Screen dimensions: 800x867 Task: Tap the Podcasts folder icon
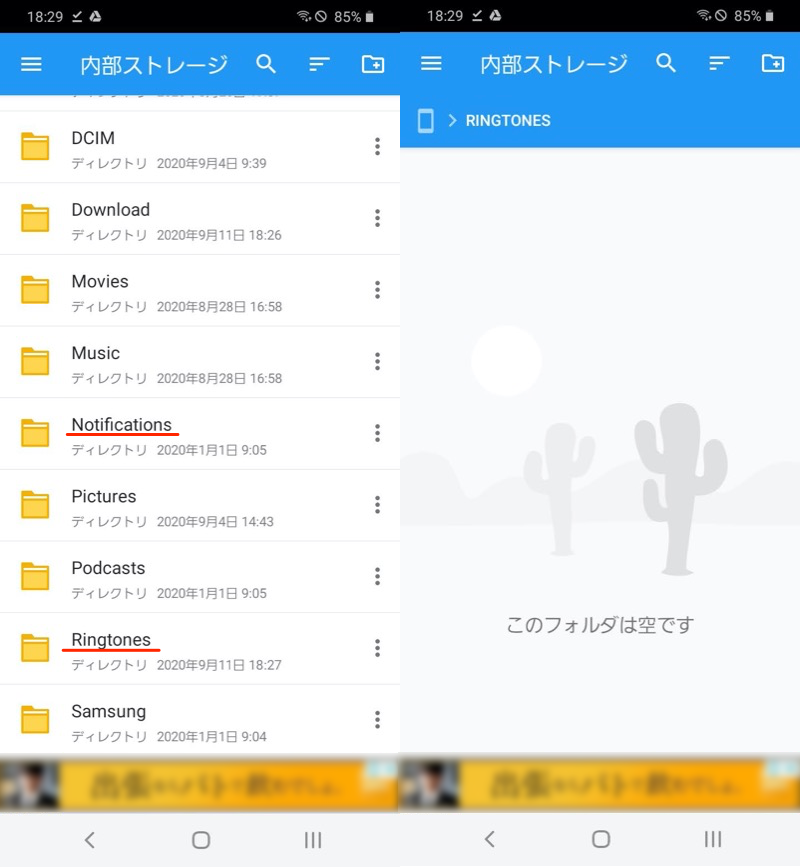[35, 577]
